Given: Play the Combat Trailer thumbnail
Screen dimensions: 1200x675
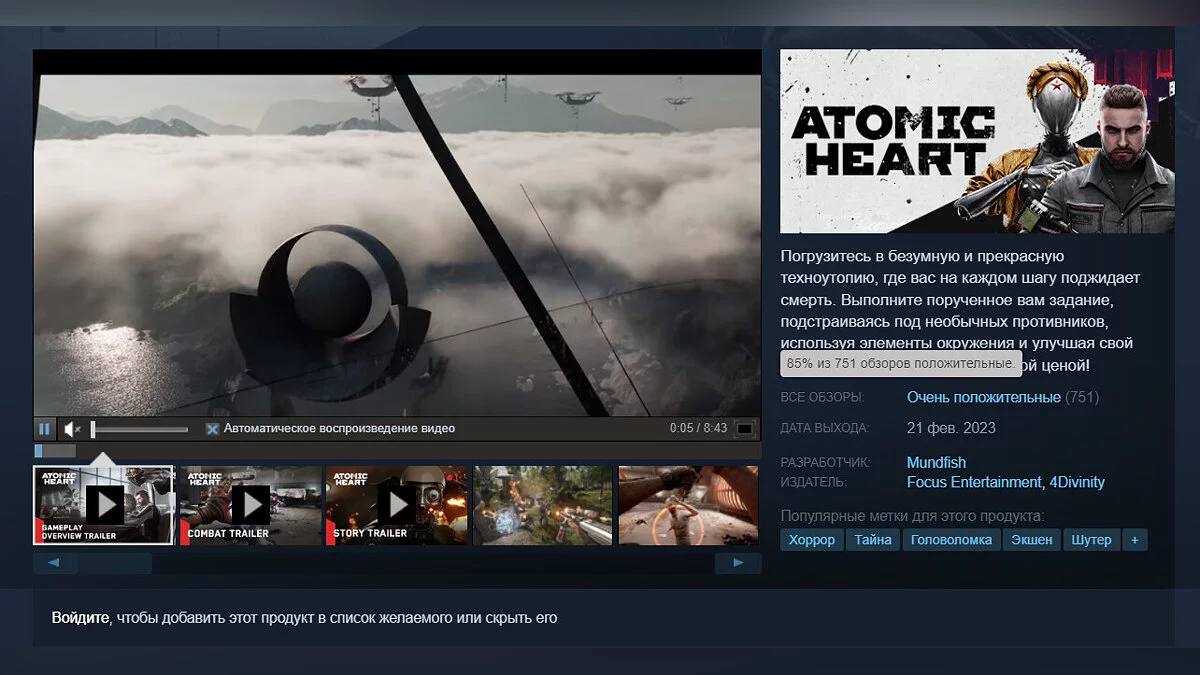Looking at the screenshot, I should [250, 505].
